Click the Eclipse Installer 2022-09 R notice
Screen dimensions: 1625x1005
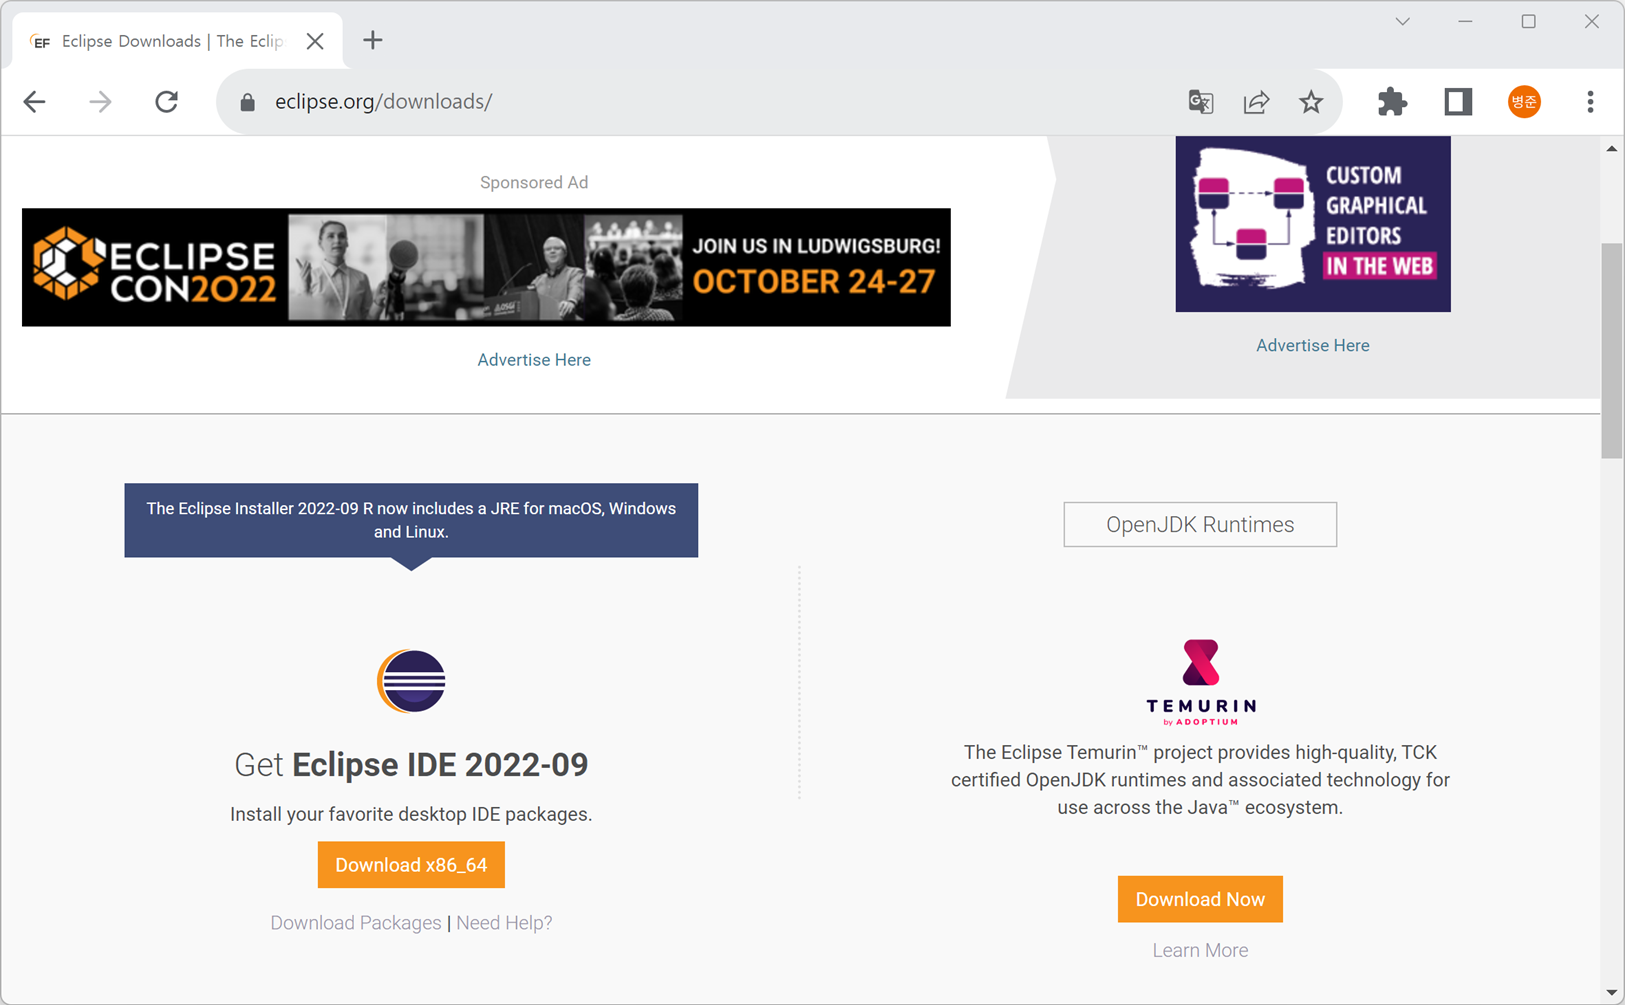pyautogui.click(x=411, y=521)
